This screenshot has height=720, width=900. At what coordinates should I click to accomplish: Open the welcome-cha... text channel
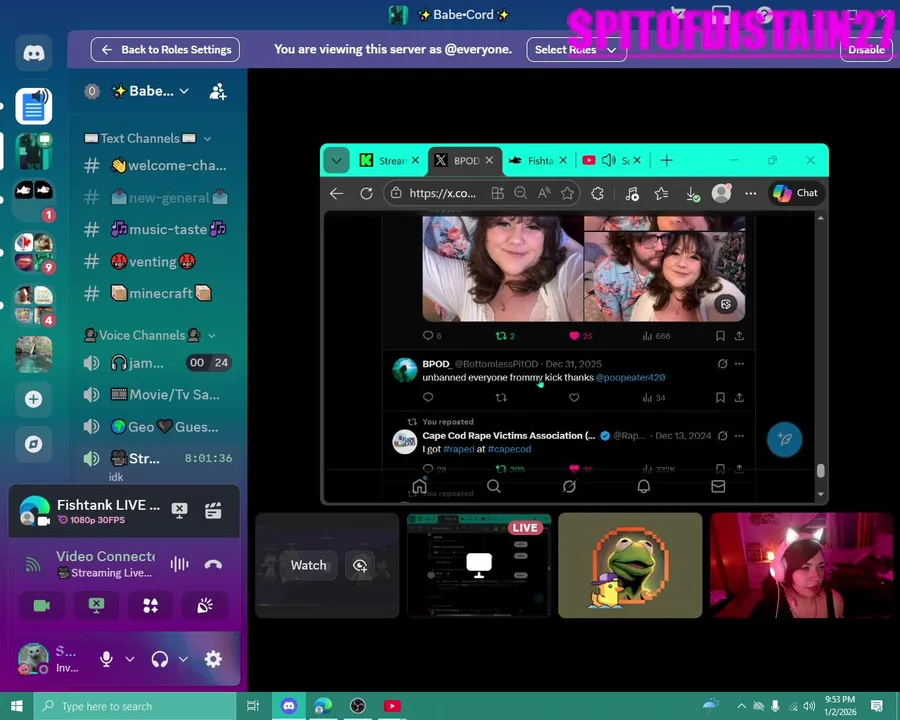[156, 166]
